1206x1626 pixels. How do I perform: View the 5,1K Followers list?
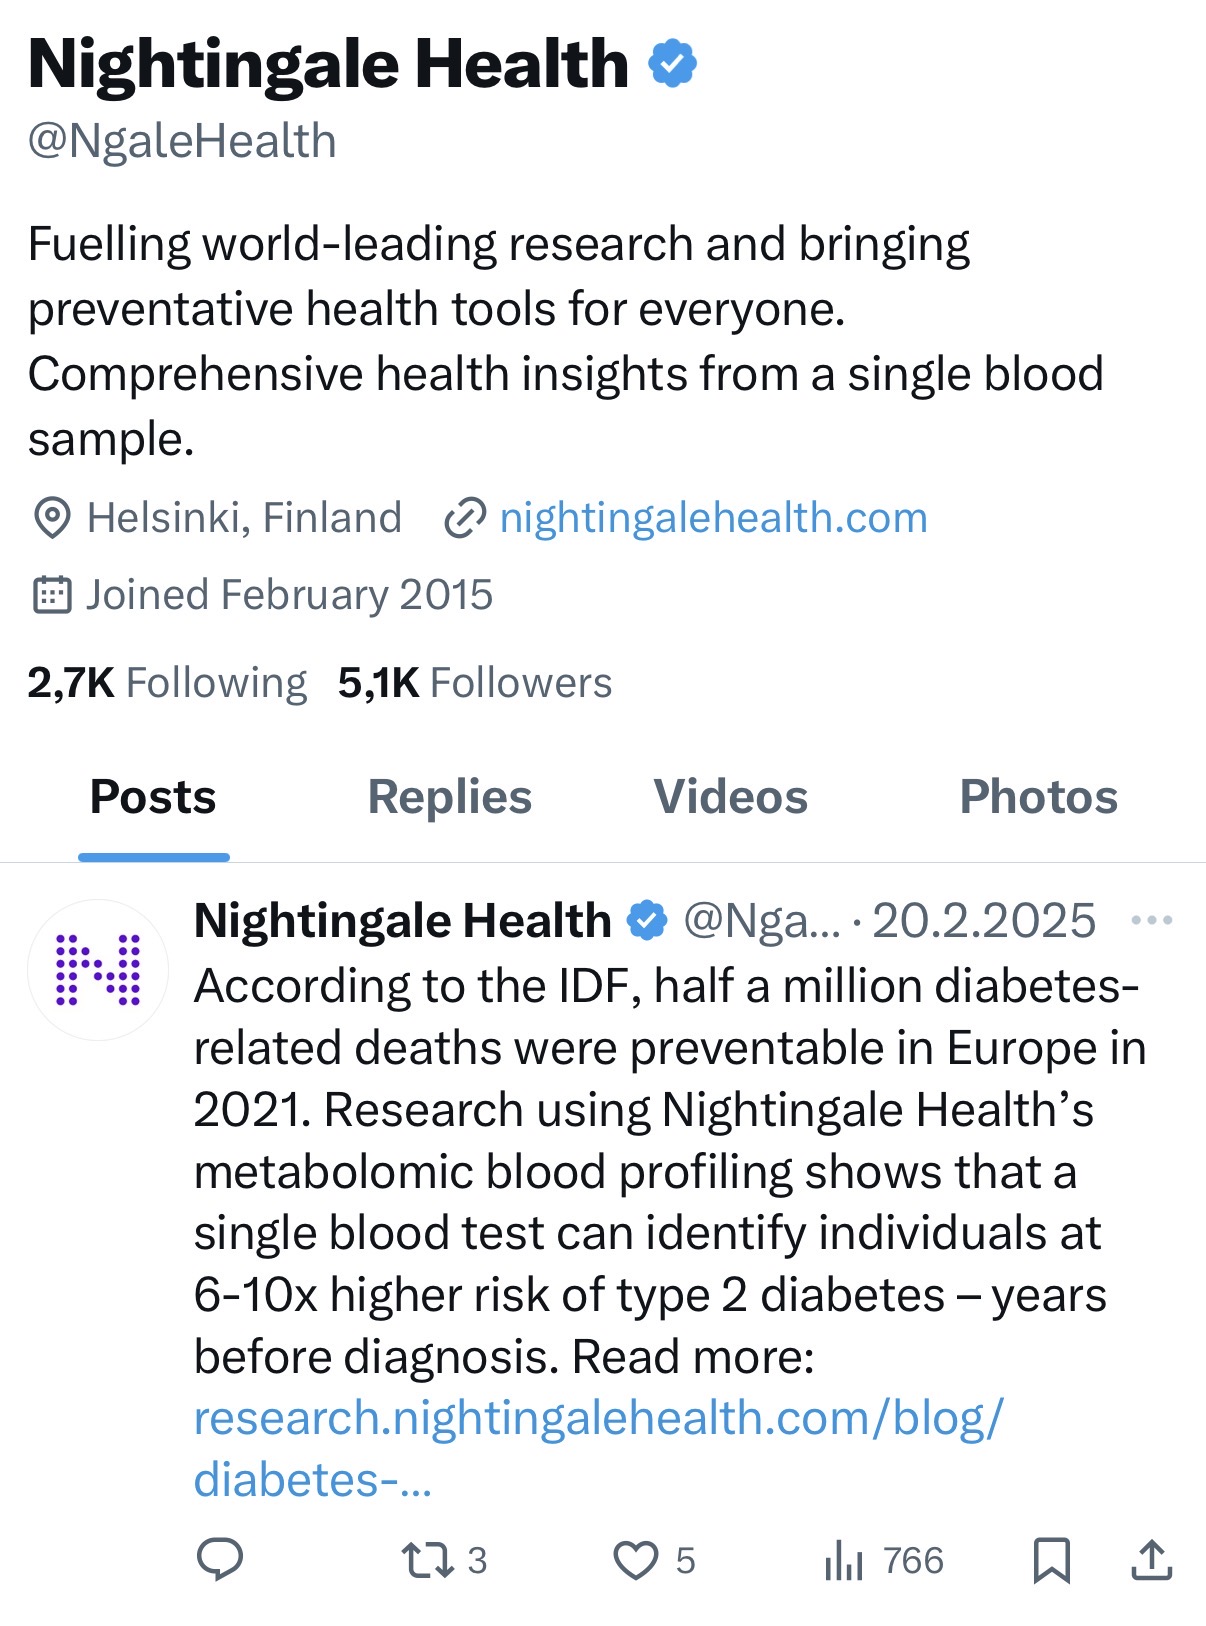474,683
